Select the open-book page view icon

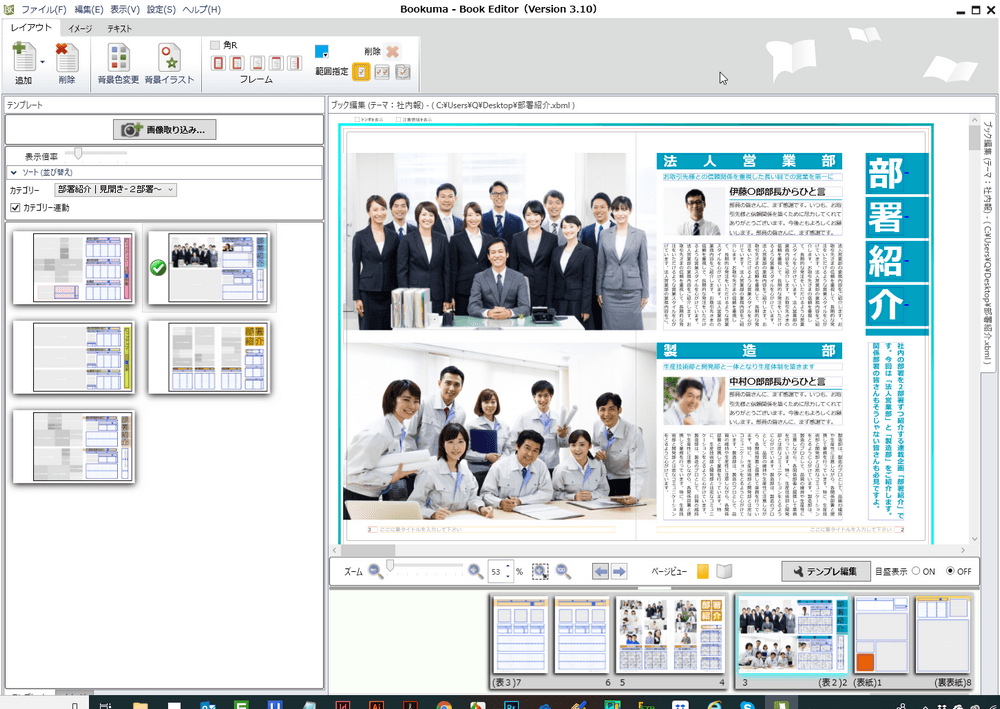point(724,570)
